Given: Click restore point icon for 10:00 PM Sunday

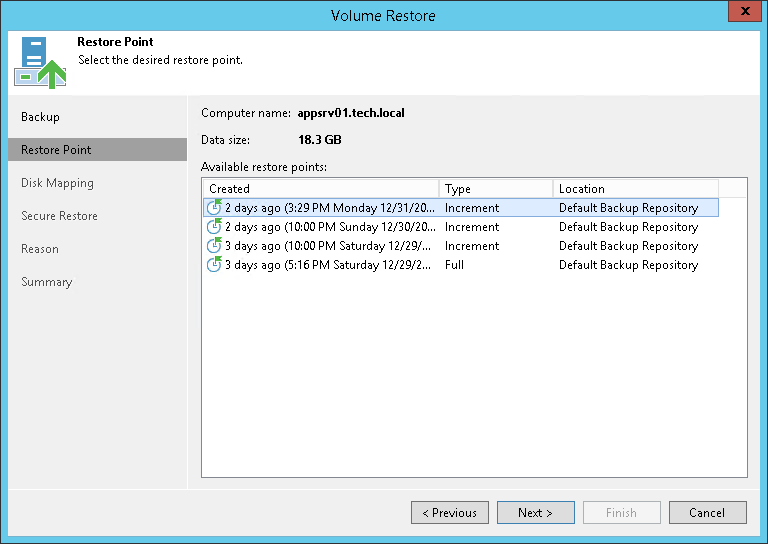Looking at the screenshot, I should click(214, 226).
